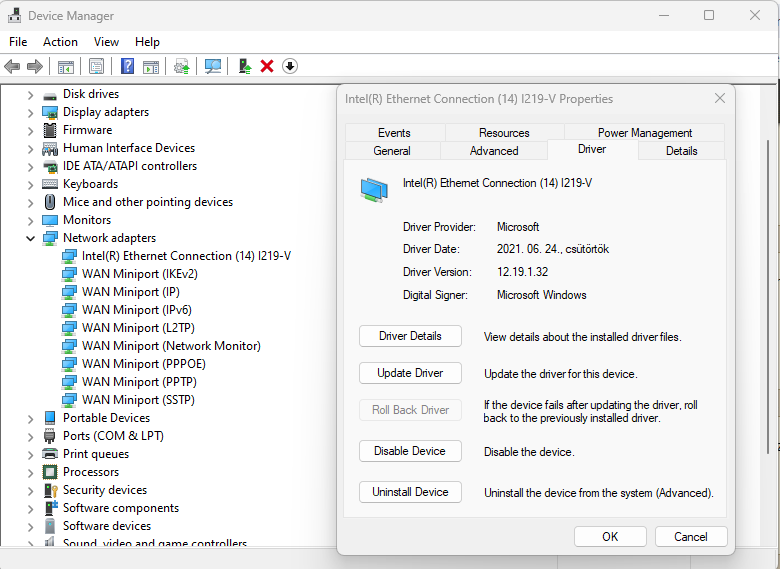Viewport: 780px width, 569px height.
Task: Click the Security devices key icon
Action: (x=51, y=490)
